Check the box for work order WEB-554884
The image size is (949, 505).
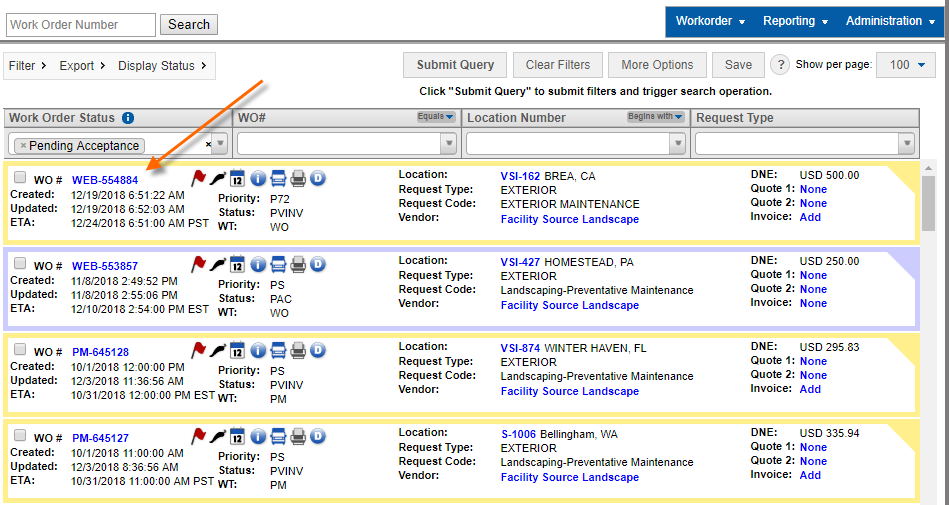20,178
